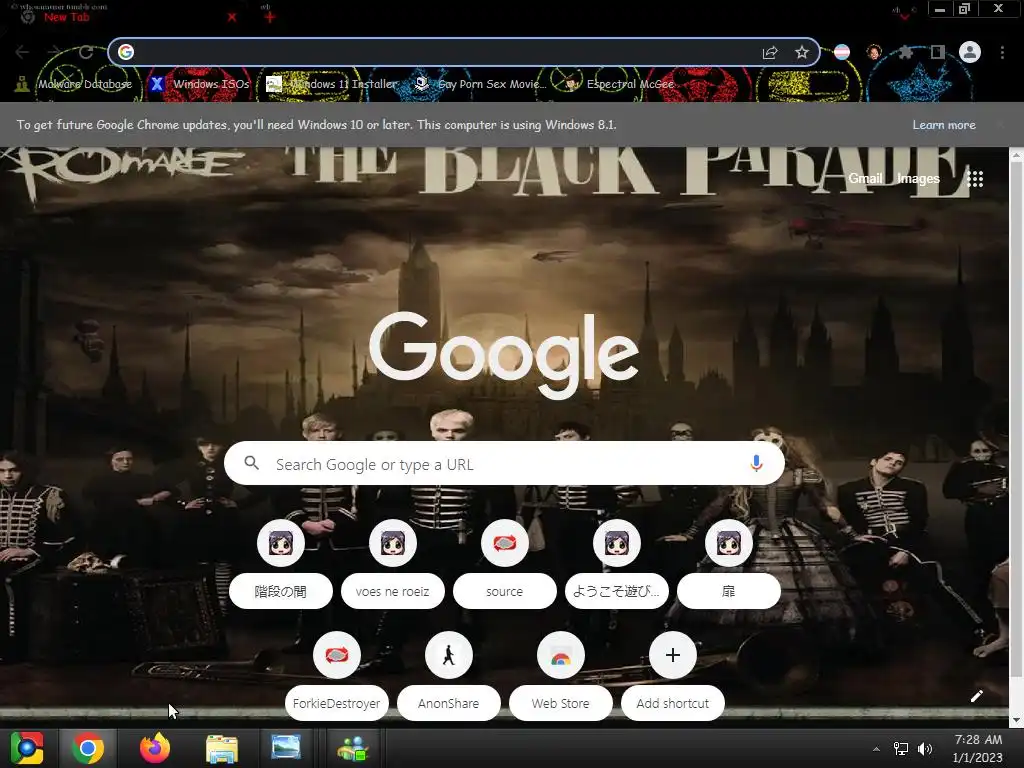1024x768 pixels.
Task: Click the page vertical scrollbar
Action: point(1016,418)
